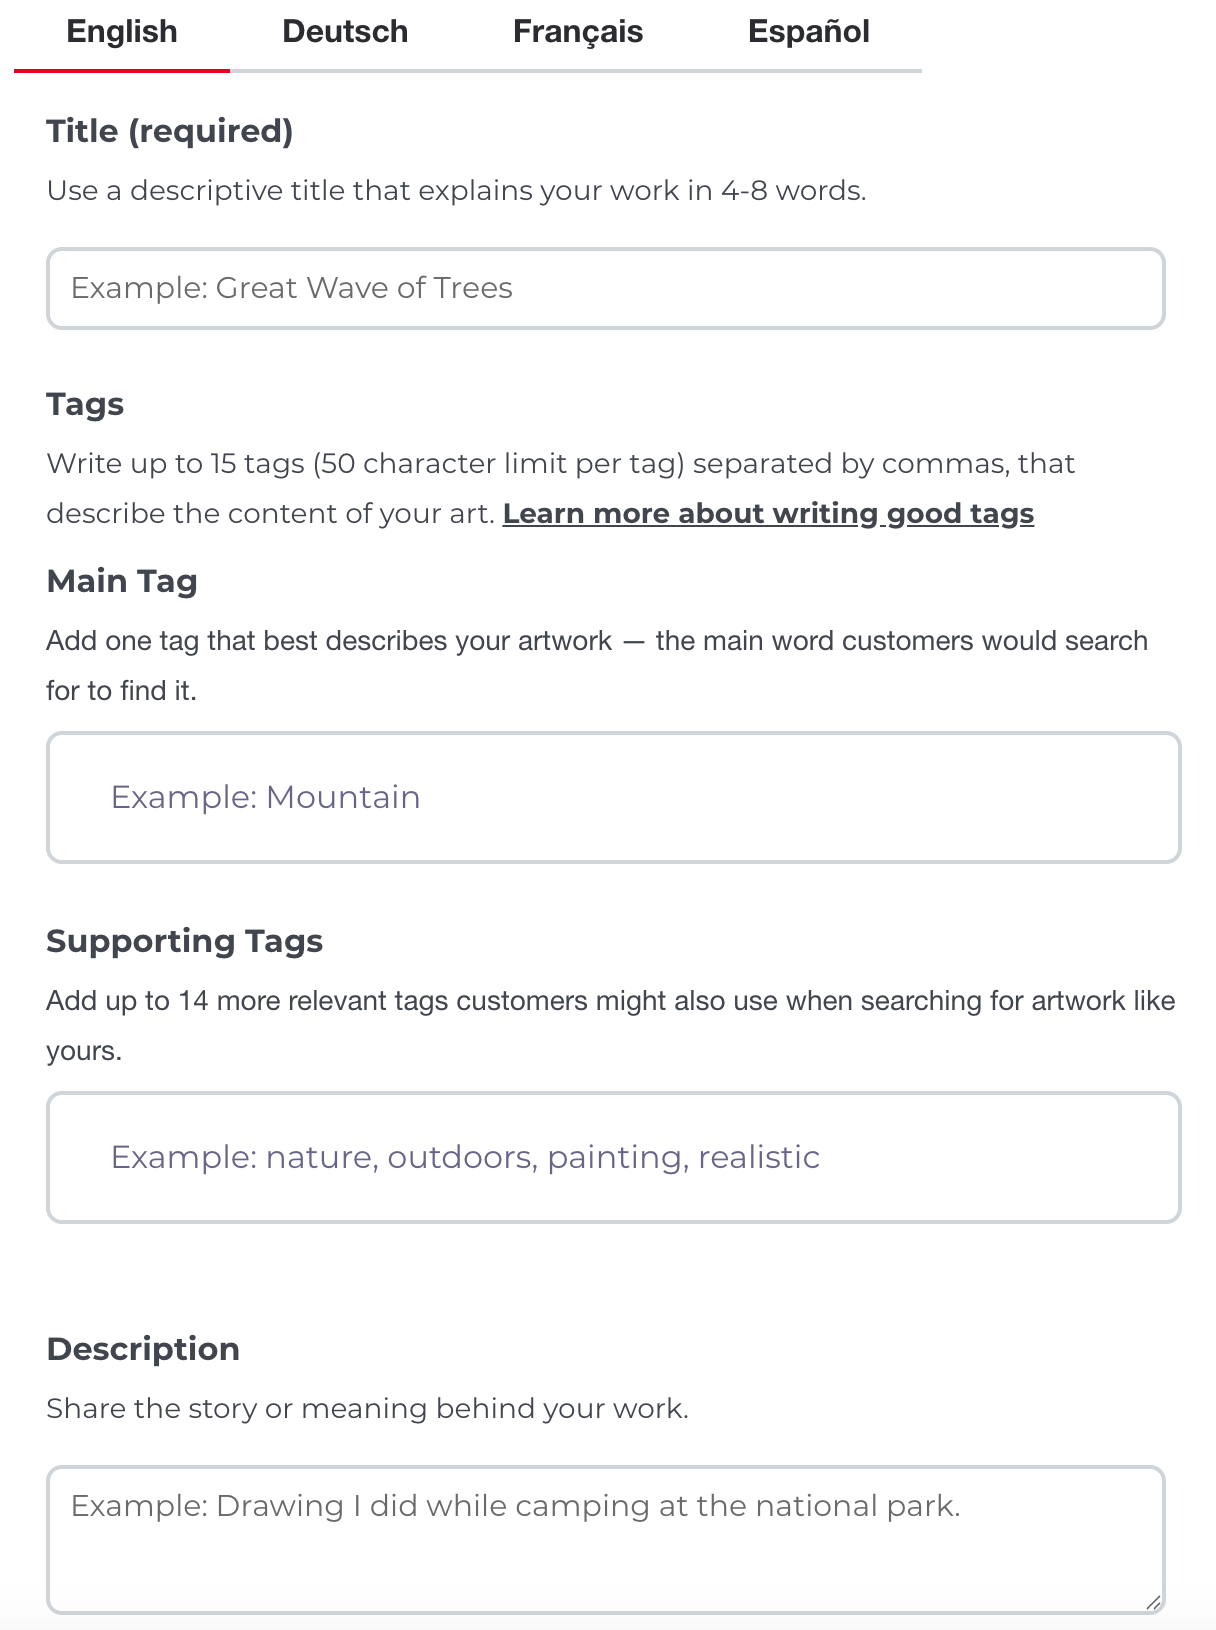The width and height of the screenshot is (1216, 1630).
Task: Click the Description textarea resize handle
Action: [1153, 1602]
